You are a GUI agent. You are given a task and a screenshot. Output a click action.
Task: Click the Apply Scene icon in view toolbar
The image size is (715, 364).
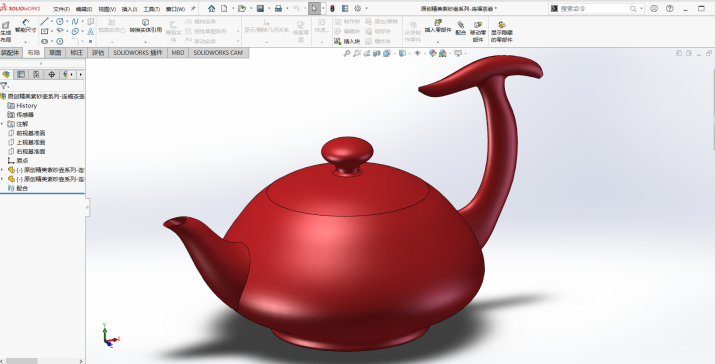pyautogui.click(x=442, y=53)
